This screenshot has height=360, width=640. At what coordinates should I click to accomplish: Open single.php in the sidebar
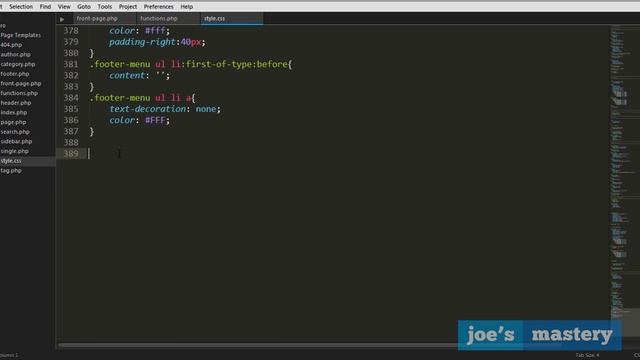(14, 151)
